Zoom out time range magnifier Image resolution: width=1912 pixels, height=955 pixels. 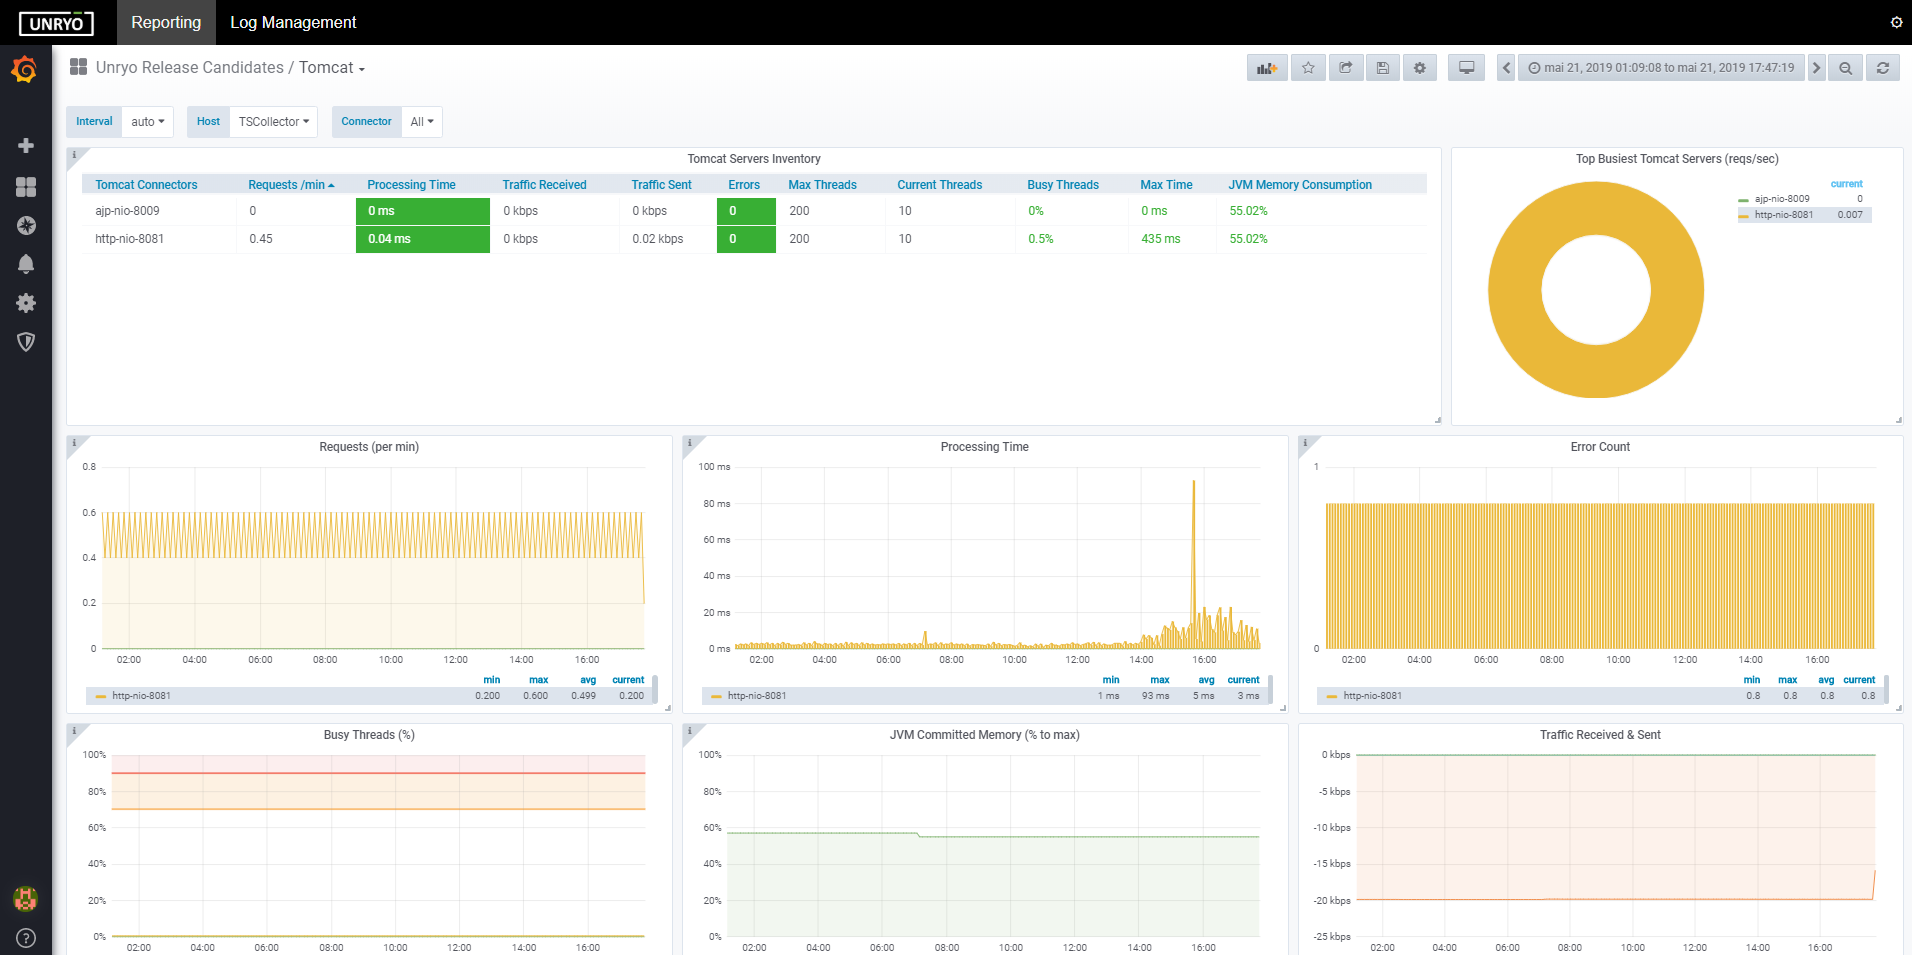[1845, 68]
